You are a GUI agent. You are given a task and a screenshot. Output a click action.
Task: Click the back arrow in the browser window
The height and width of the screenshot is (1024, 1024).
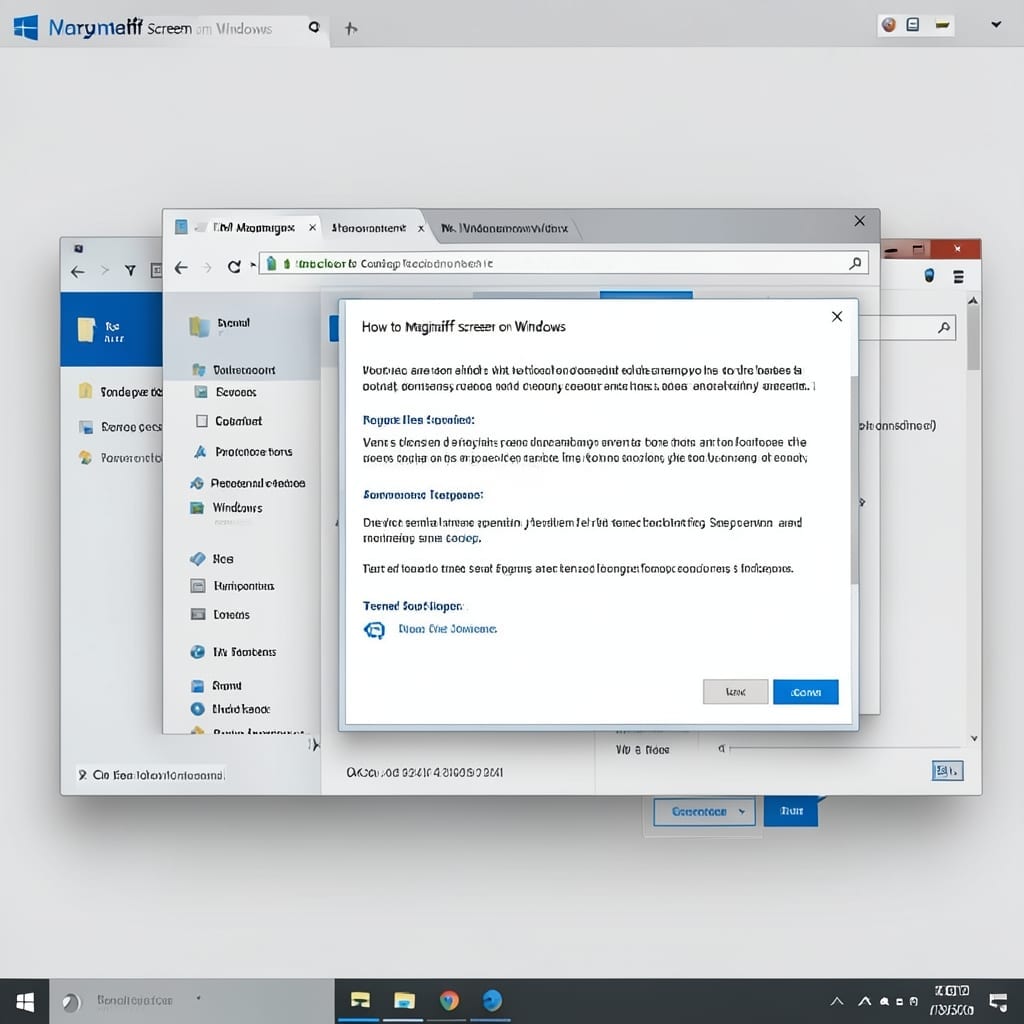pyautogui.click(x=181, y=267)
